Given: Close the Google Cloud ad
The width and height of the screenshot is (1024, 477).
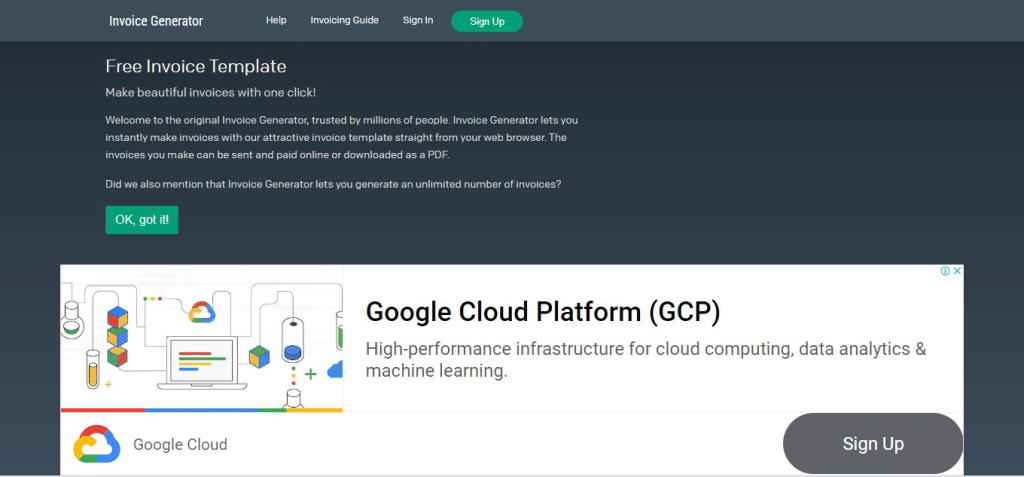Looking at the screenshot, I should pyautogui.click(x=957, y=271).
